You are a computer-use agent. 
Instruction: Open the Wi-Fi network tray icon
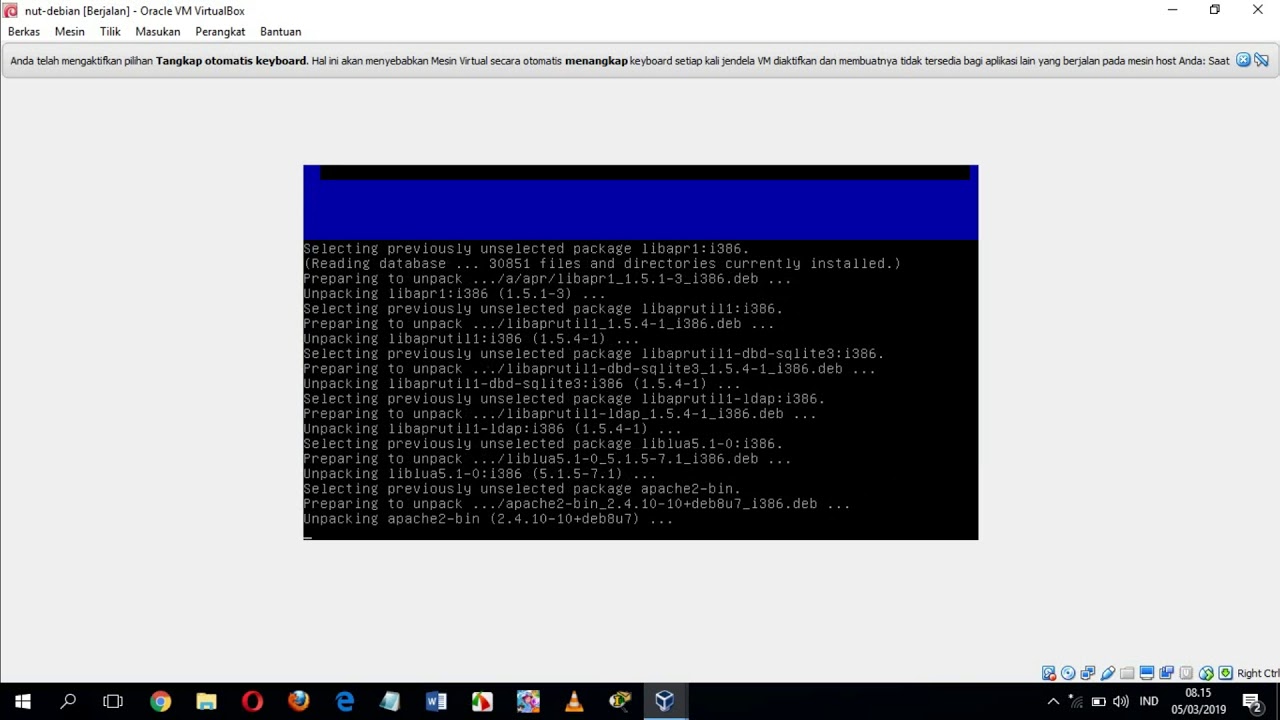(x=1076, y=702)
